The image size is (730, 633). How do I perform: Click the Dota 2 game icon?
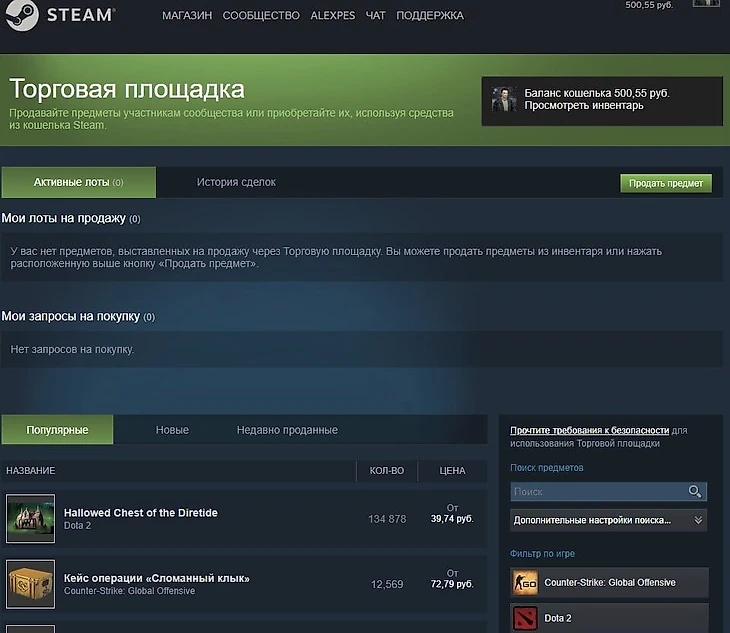[x=525, y=619]
